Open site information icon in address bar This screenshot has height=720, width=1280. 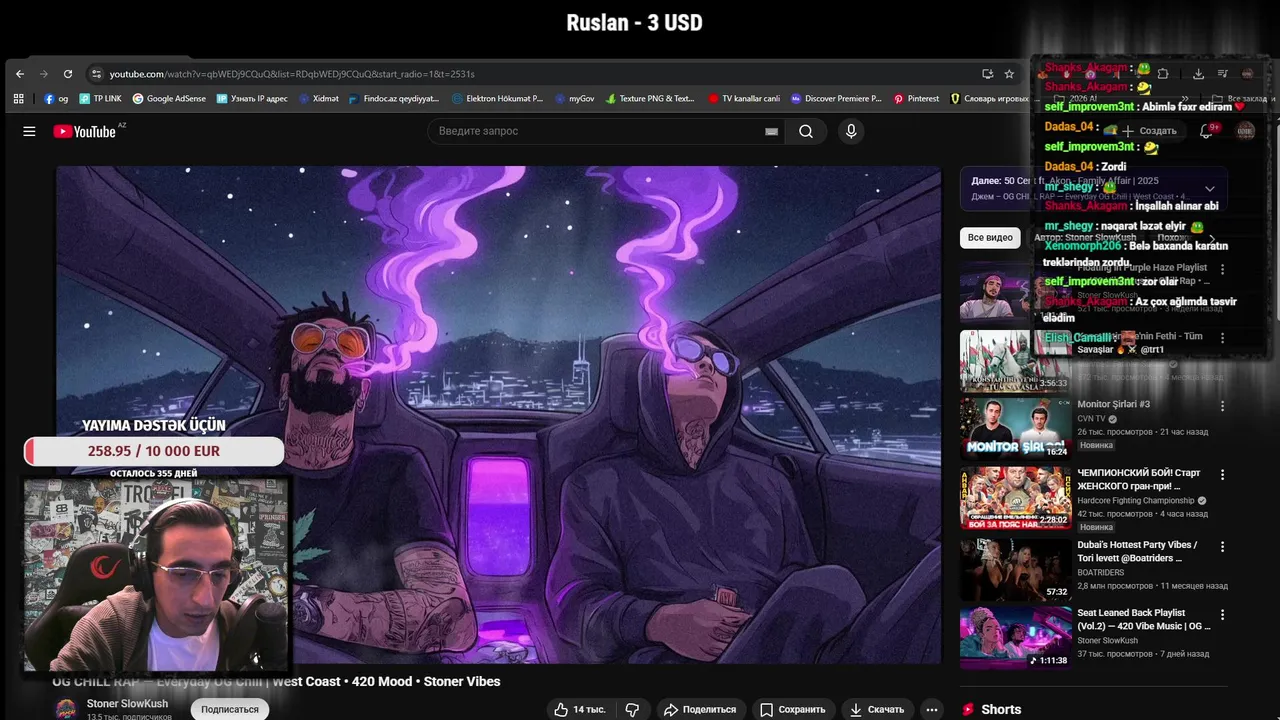pyautogui.click(x=96, y=74)
